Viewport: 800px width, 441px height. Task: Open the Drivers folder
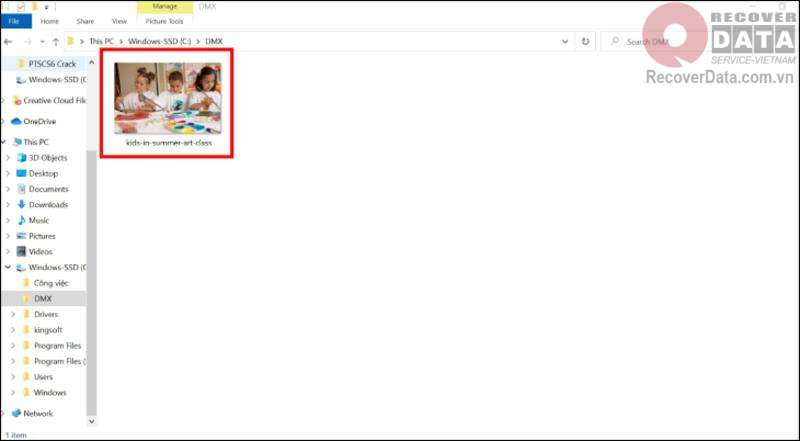coord(46,314)
